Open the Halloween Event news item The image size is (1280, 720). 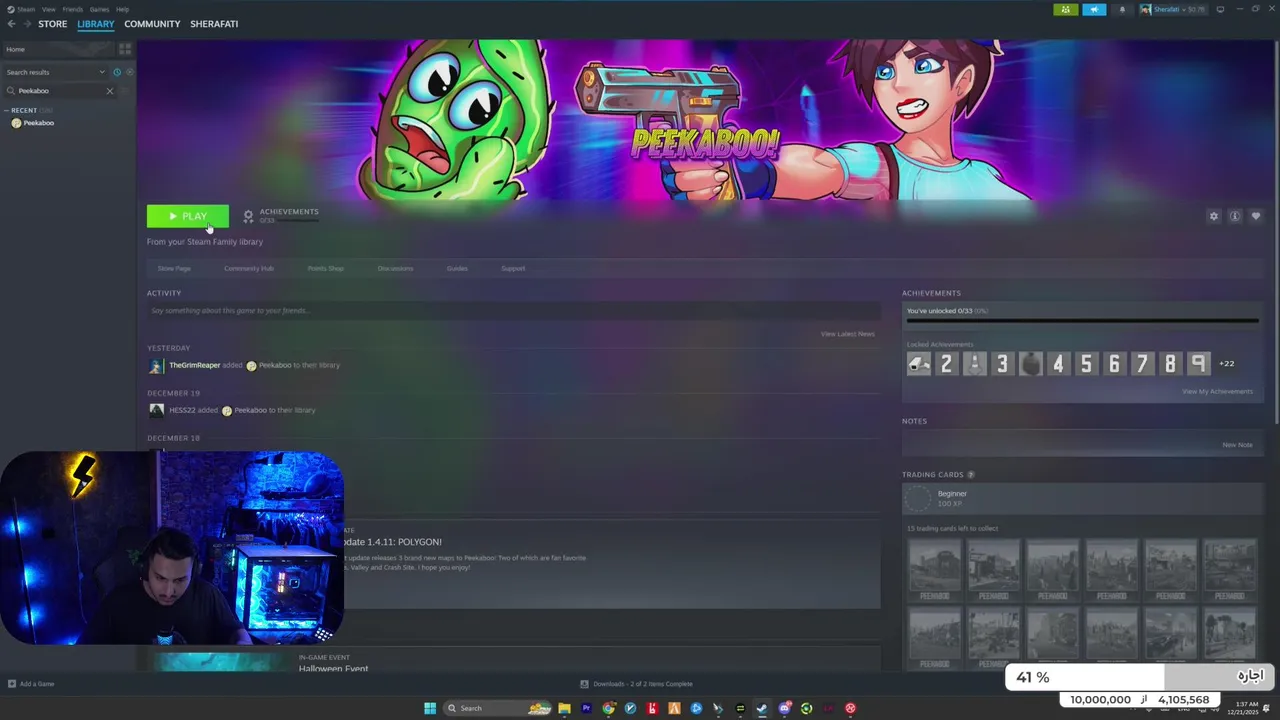pyautogui.click(x=333, y=668)
